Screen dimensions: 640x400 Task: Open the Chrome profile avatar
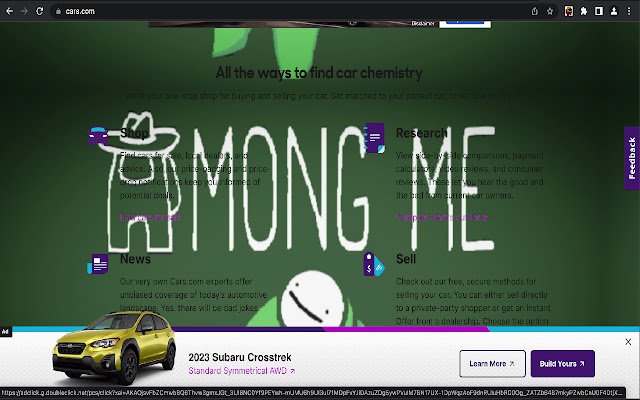coord(614,11)
